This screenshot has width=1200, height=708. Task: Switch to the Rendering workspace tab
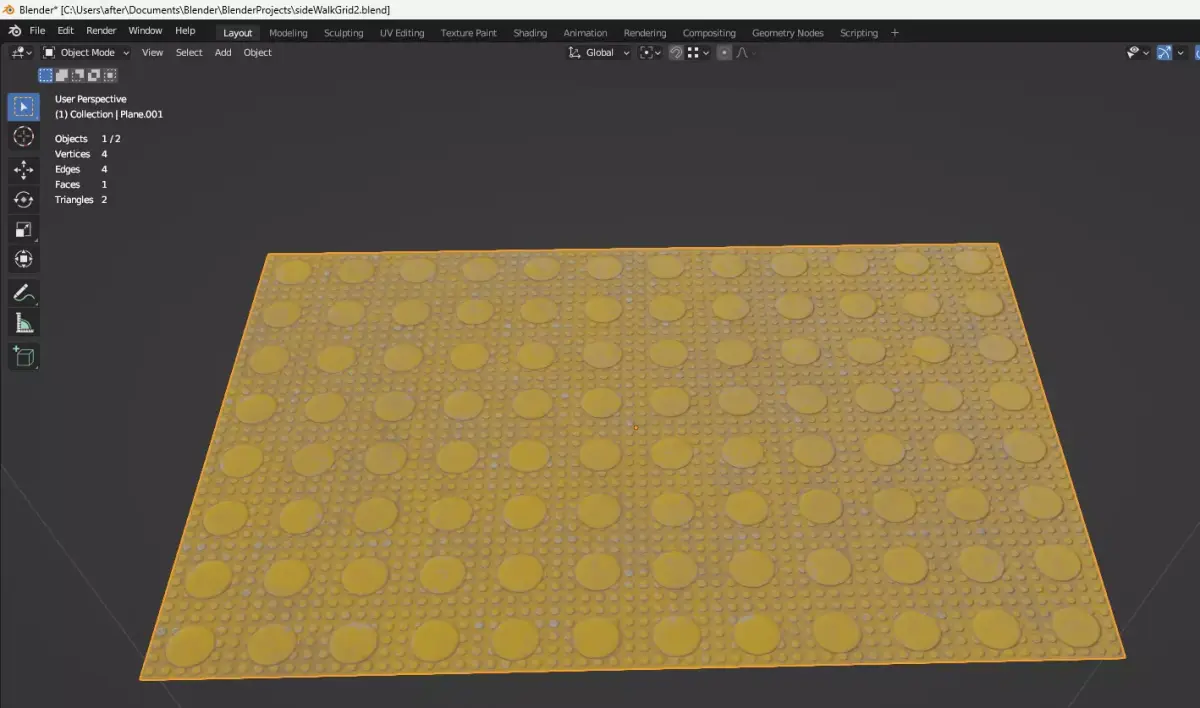click(x=645, y=33)
